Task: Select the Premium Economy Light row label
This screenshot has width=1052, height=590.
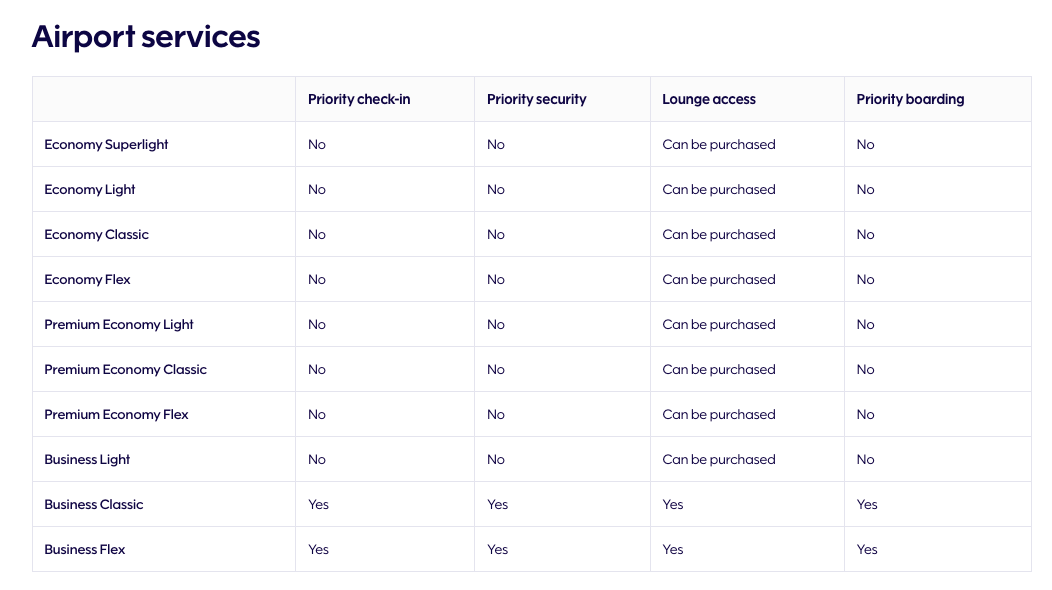Action: [x=119, y=324]
